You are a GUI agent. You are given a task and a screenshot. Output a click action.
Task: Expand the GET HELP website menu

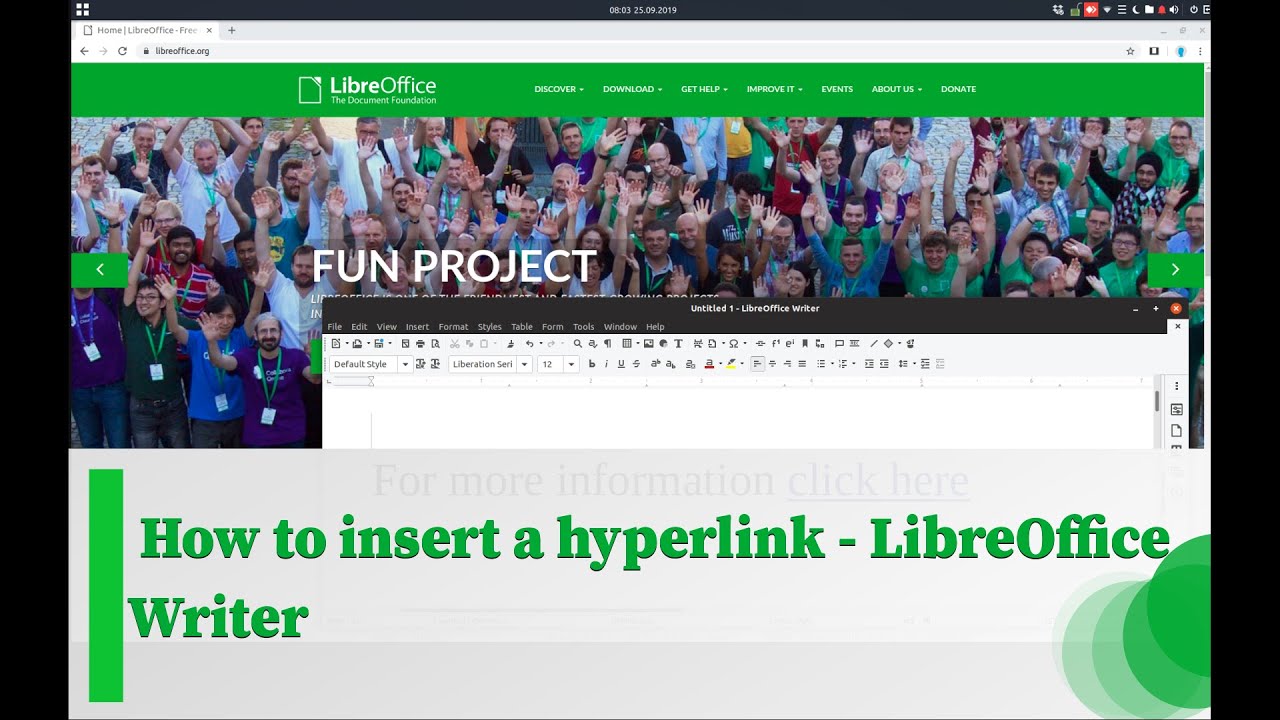point(704,89)
